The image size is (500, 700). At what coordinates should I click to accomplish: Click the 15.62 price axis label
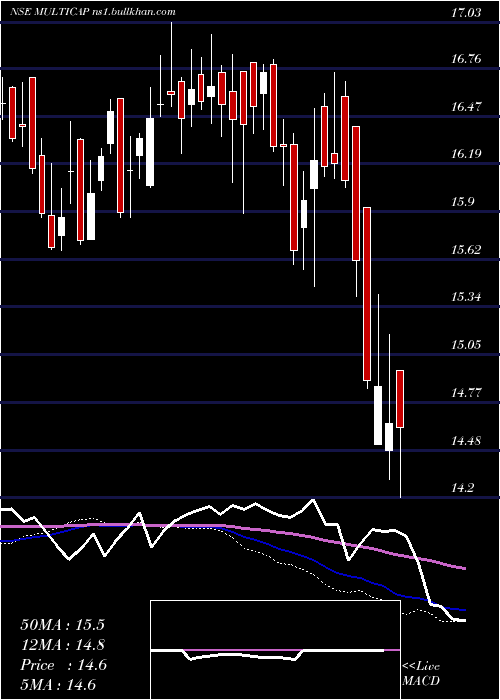[x=466, y=250]
